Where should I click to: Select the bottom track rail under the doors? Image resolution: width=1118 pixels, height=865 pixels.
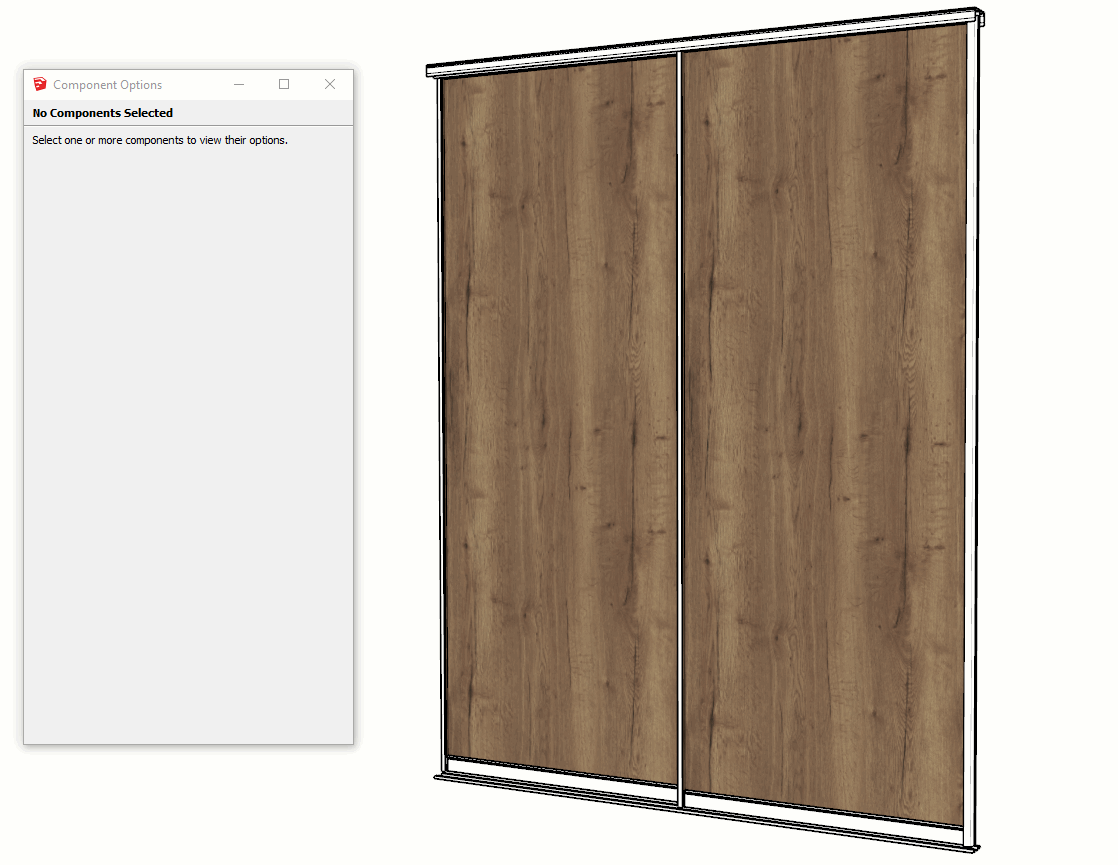pos(700,810)
